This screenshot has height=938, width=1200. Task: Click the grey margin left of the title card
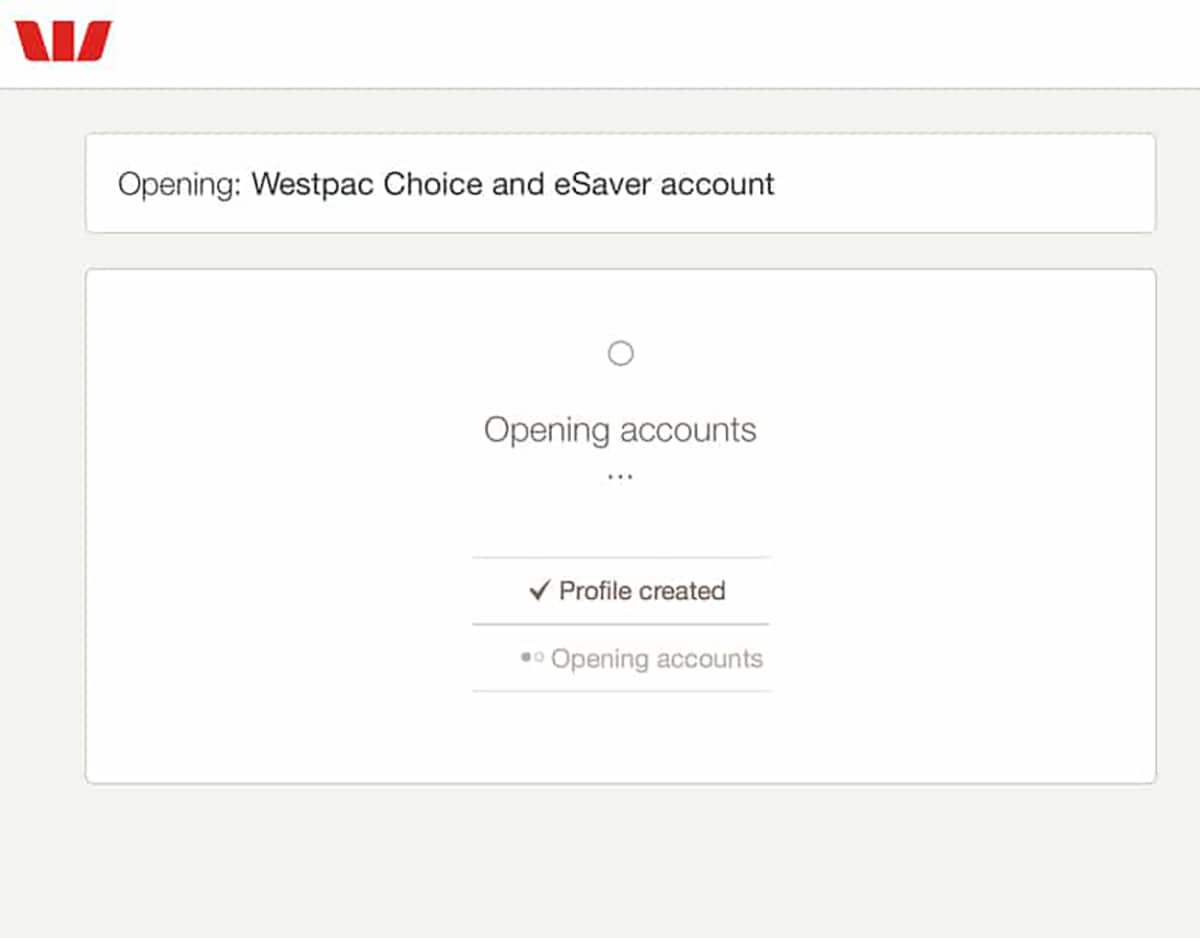(42, 184)
